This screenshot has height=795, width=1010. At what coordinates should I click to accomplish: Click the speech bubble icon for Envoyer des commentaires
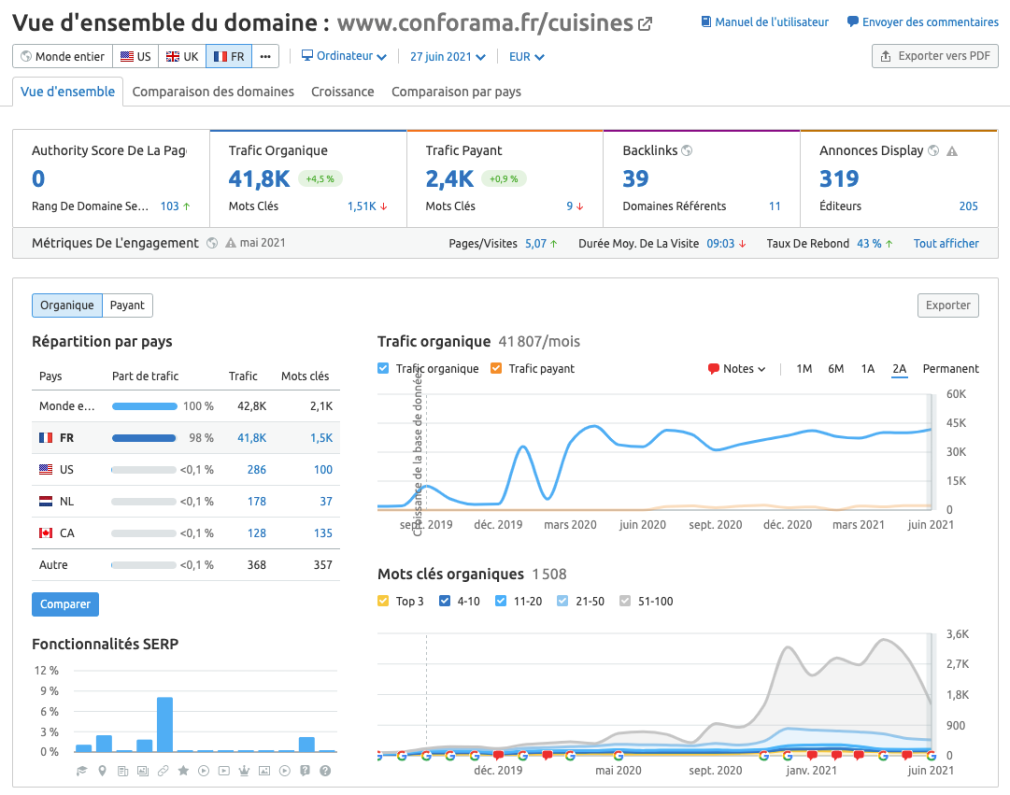pos(852,22)
